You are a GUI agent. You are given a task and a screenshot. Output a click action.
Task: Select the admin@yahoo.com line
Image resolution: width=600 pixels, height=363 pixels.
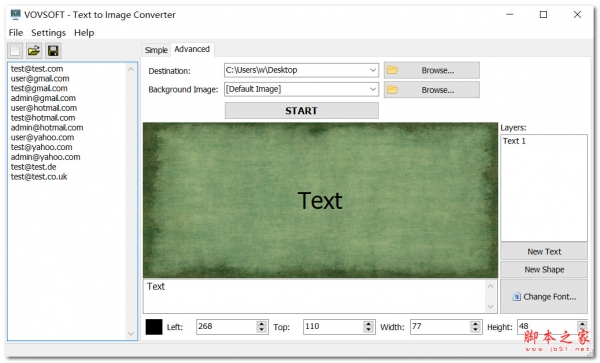pos(45,157)
